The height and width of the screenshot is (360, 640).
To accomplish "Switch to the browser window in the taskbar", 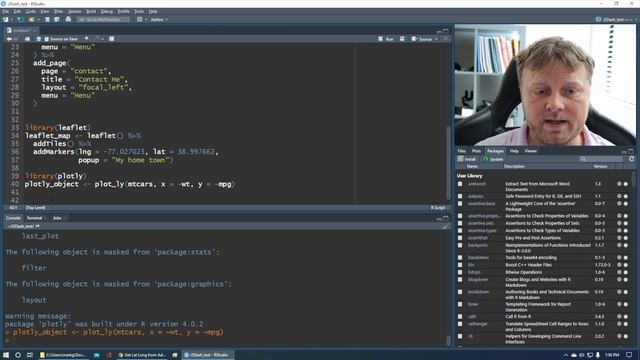I will coord(142,355).
